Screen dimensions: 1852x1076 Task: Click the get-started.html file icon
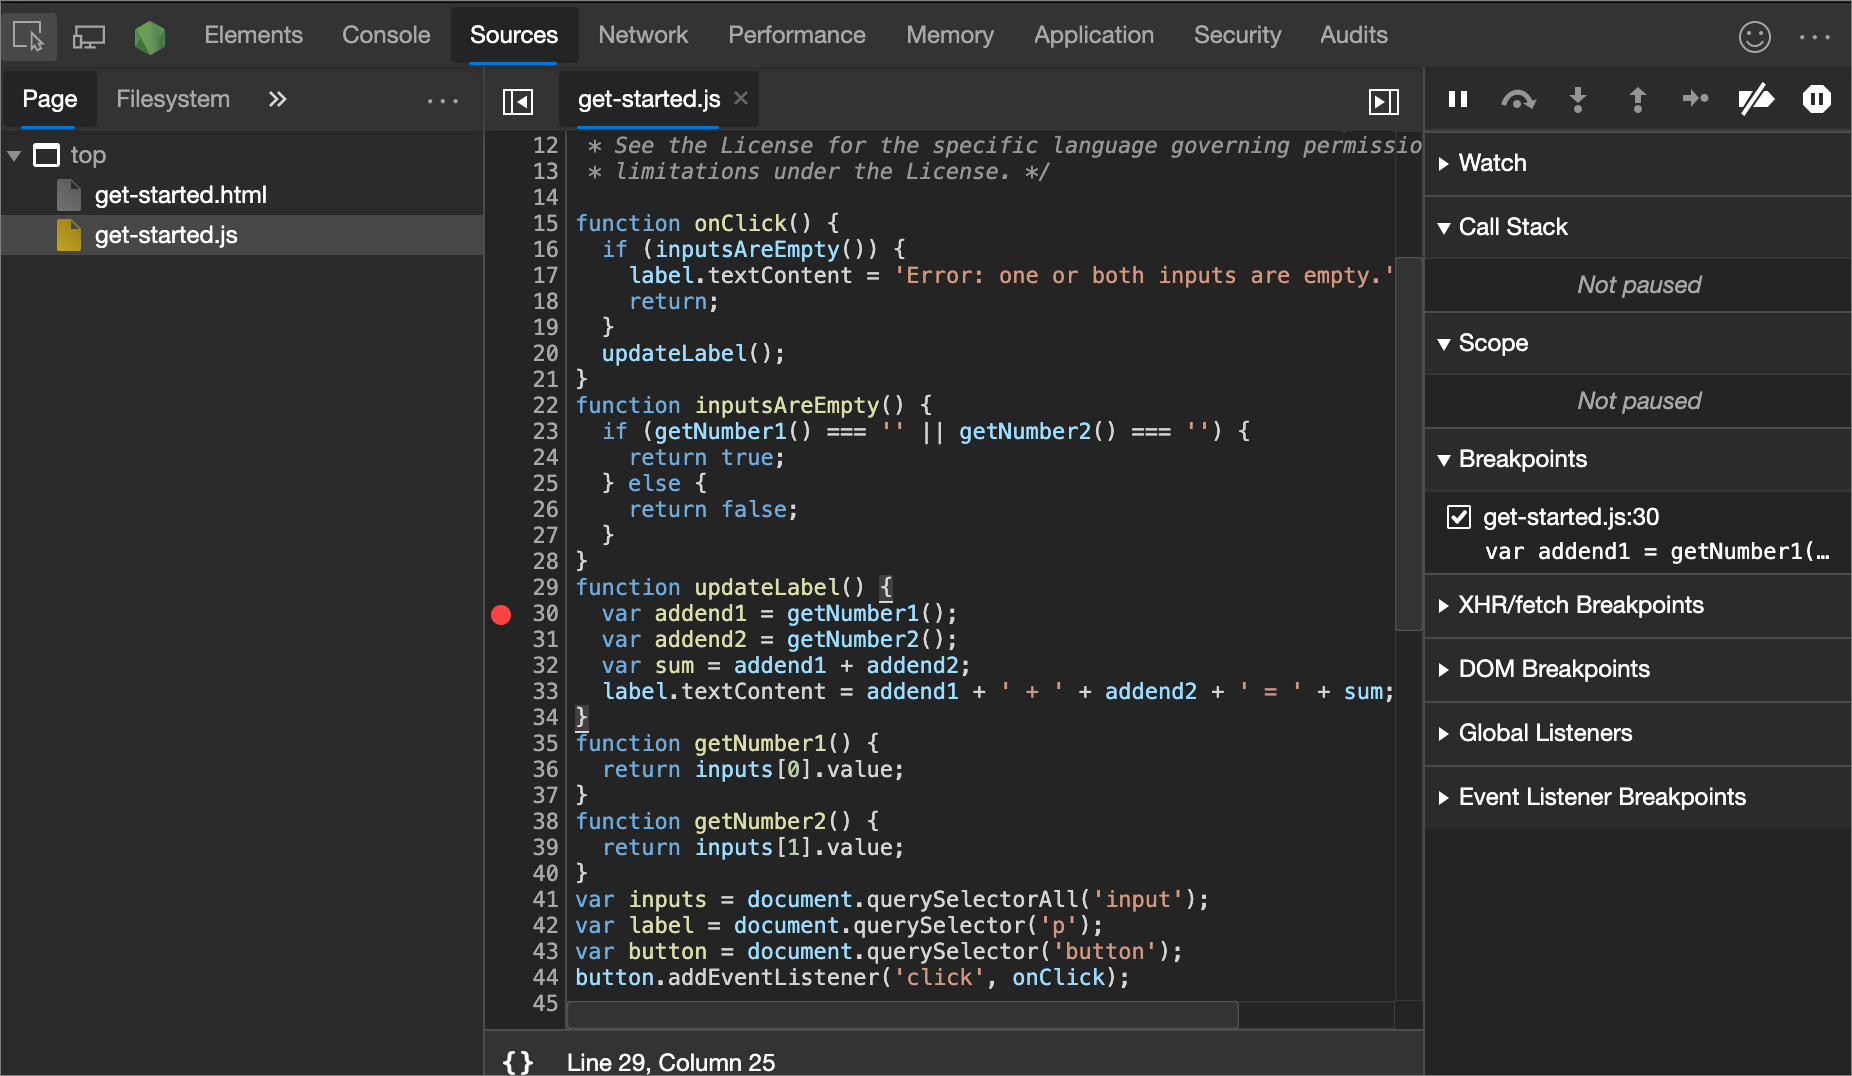point(69,195)
